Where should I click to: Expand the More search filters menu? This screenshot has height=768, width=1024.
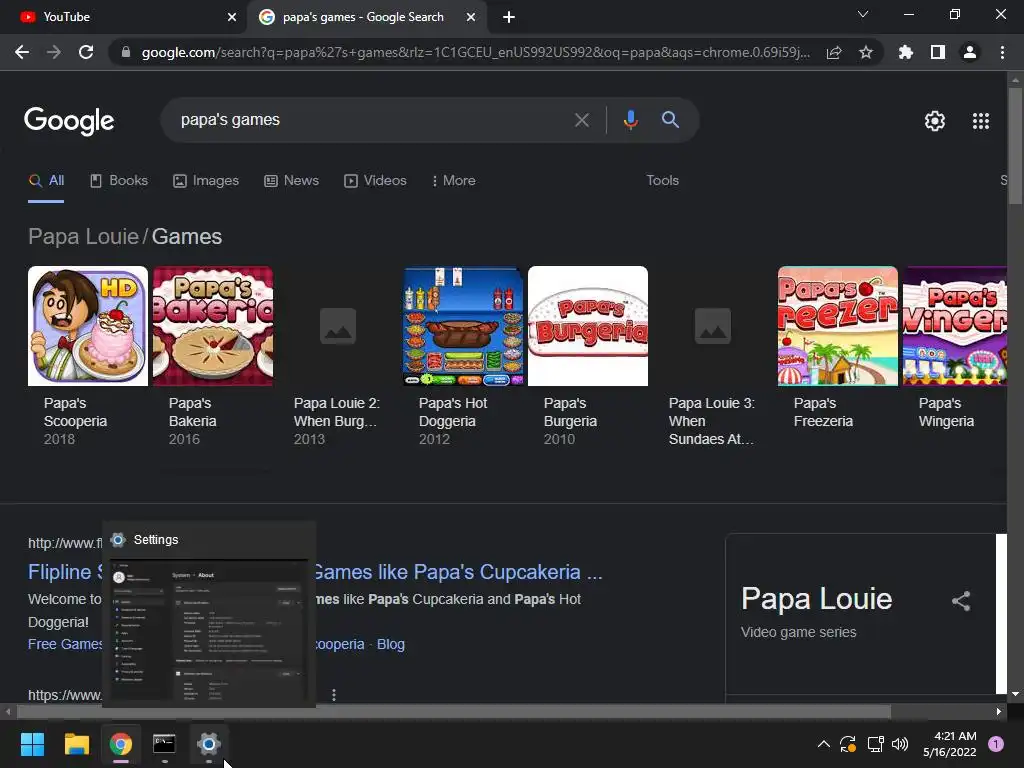point(454,180)
